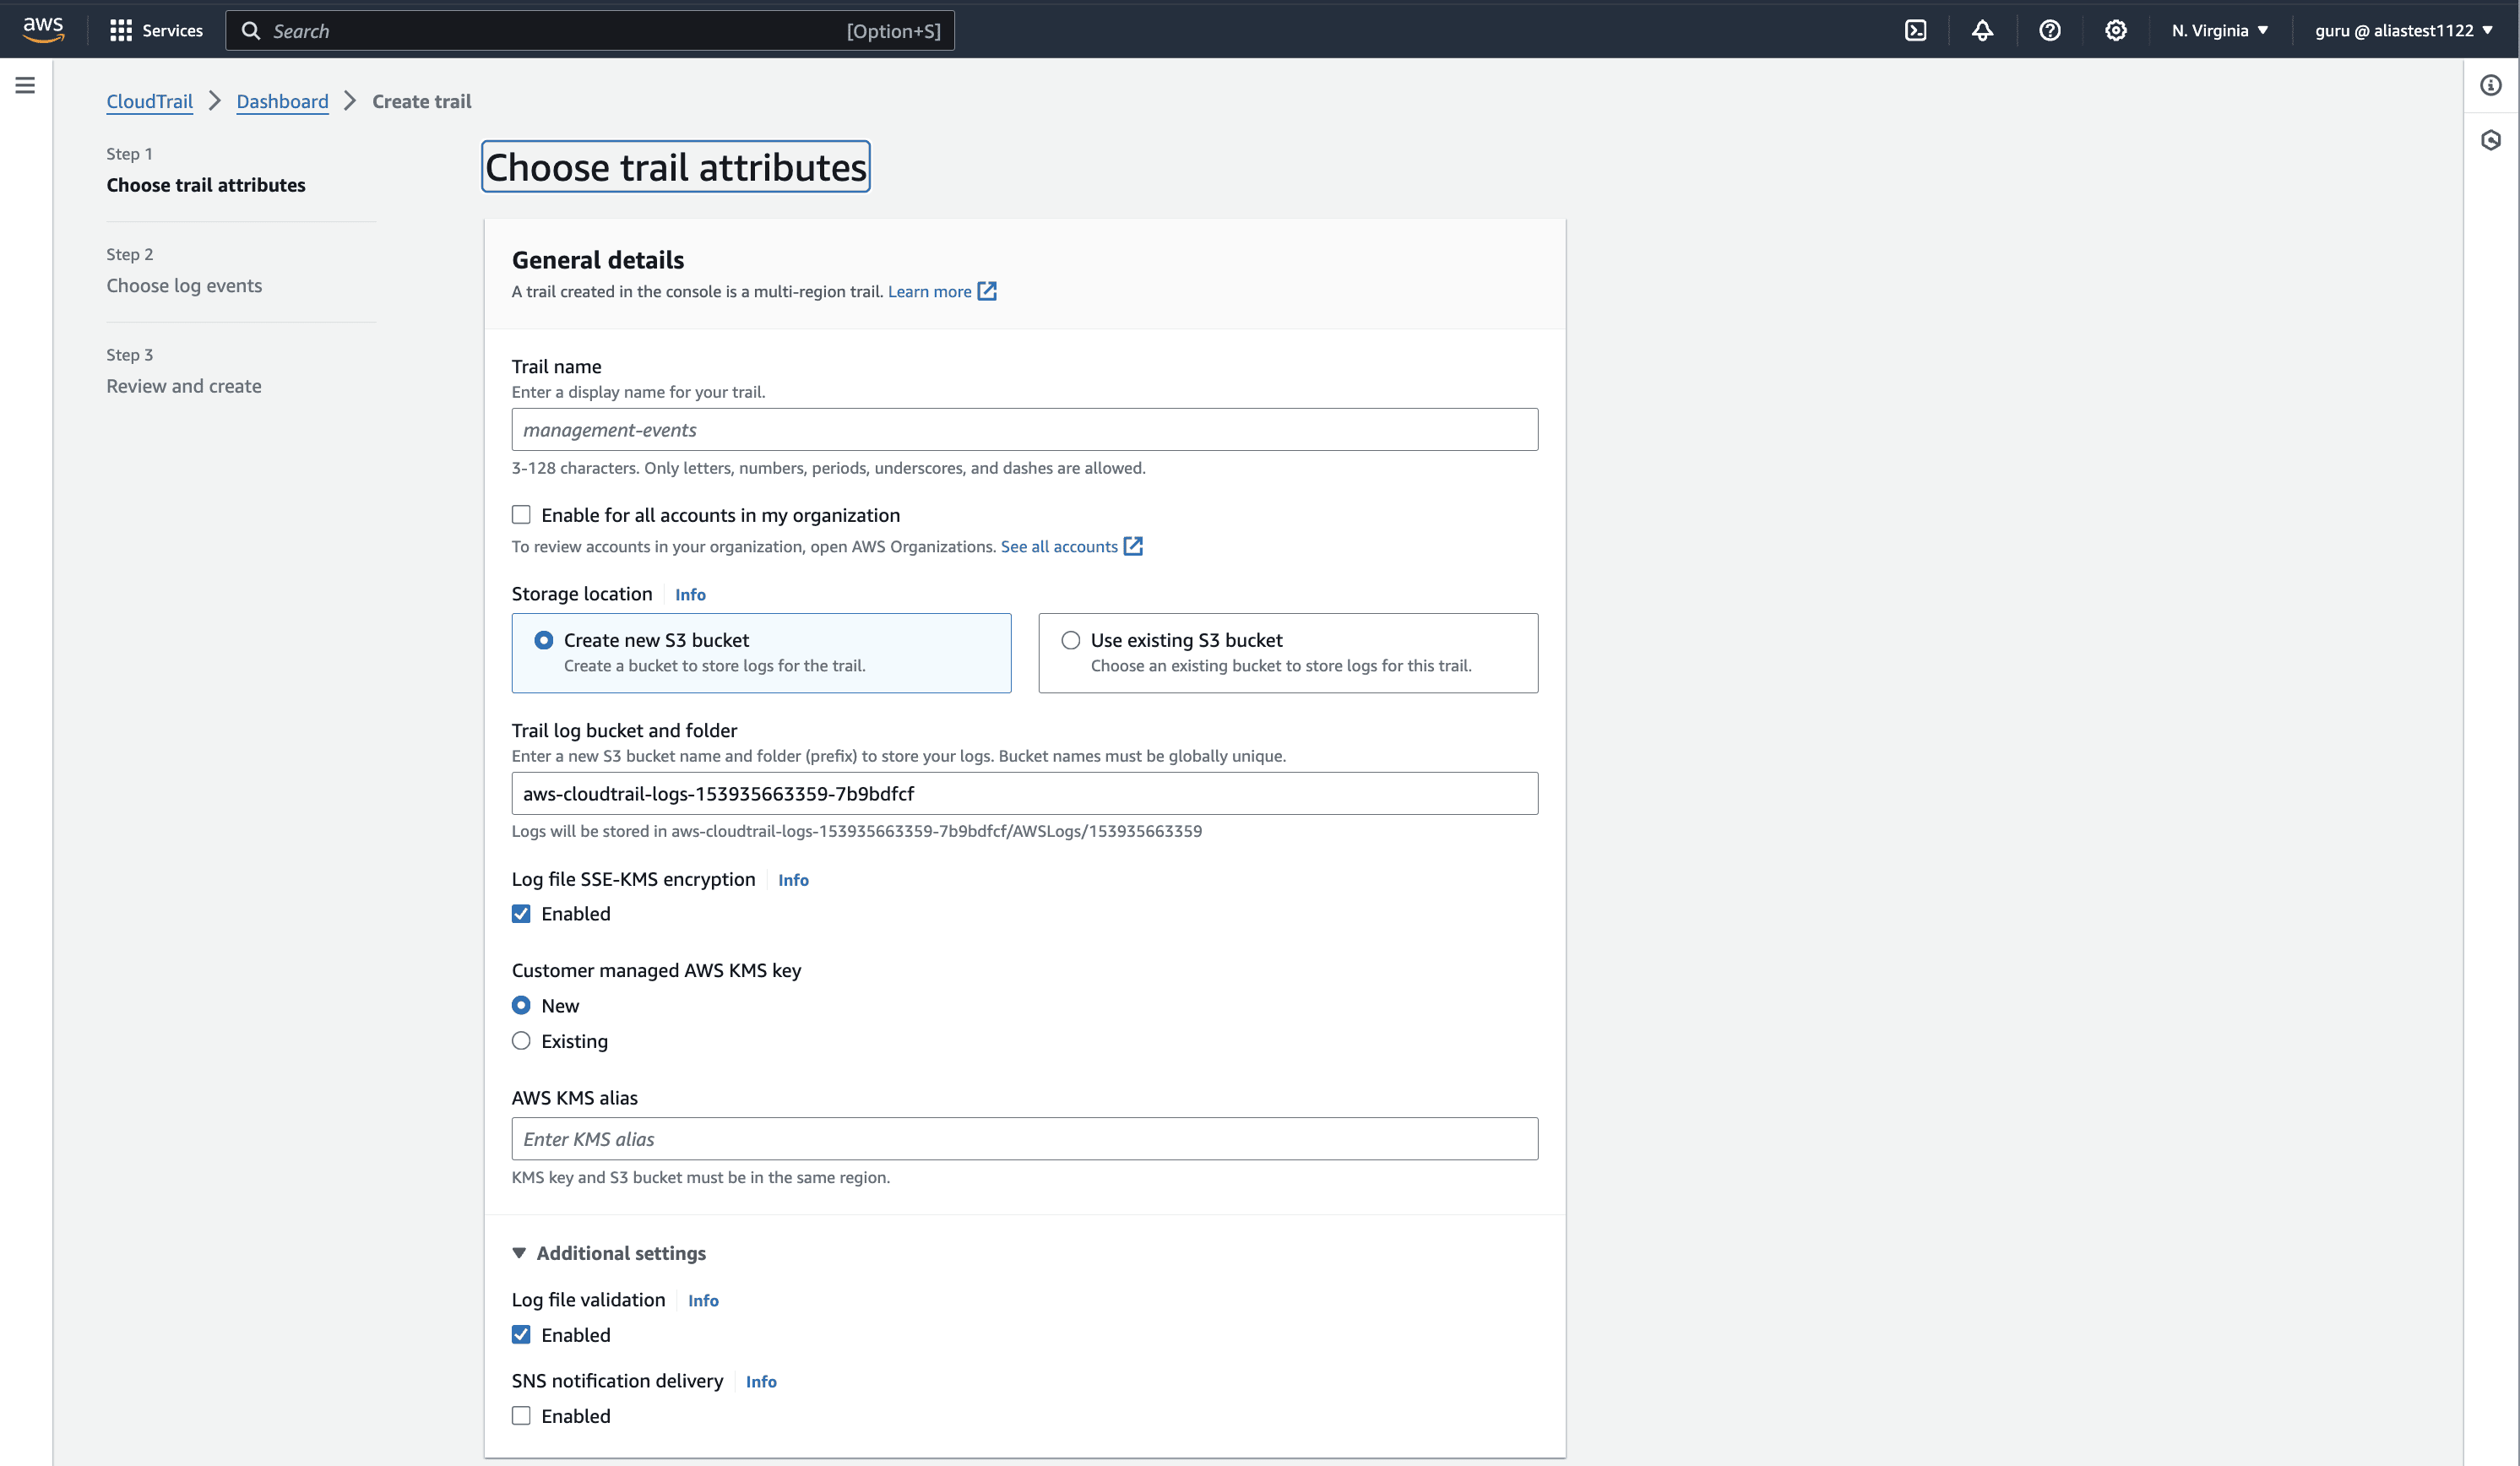Viewport: 2520px width, 1466px height.
Task: Enable SNS notification delivery checkbox
Action: (x=521, y=1416)
